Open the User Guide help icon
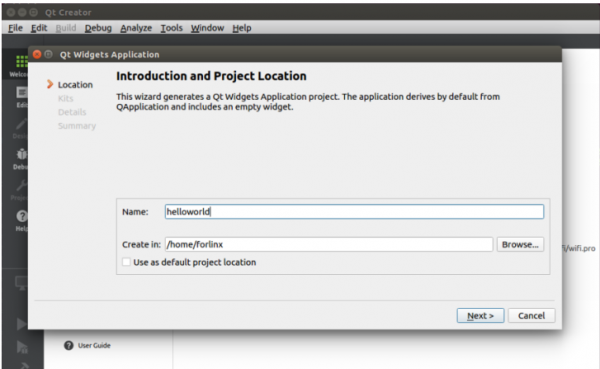Image resolution: width=600 pixels, height=369 pixels. click(68, 345)
